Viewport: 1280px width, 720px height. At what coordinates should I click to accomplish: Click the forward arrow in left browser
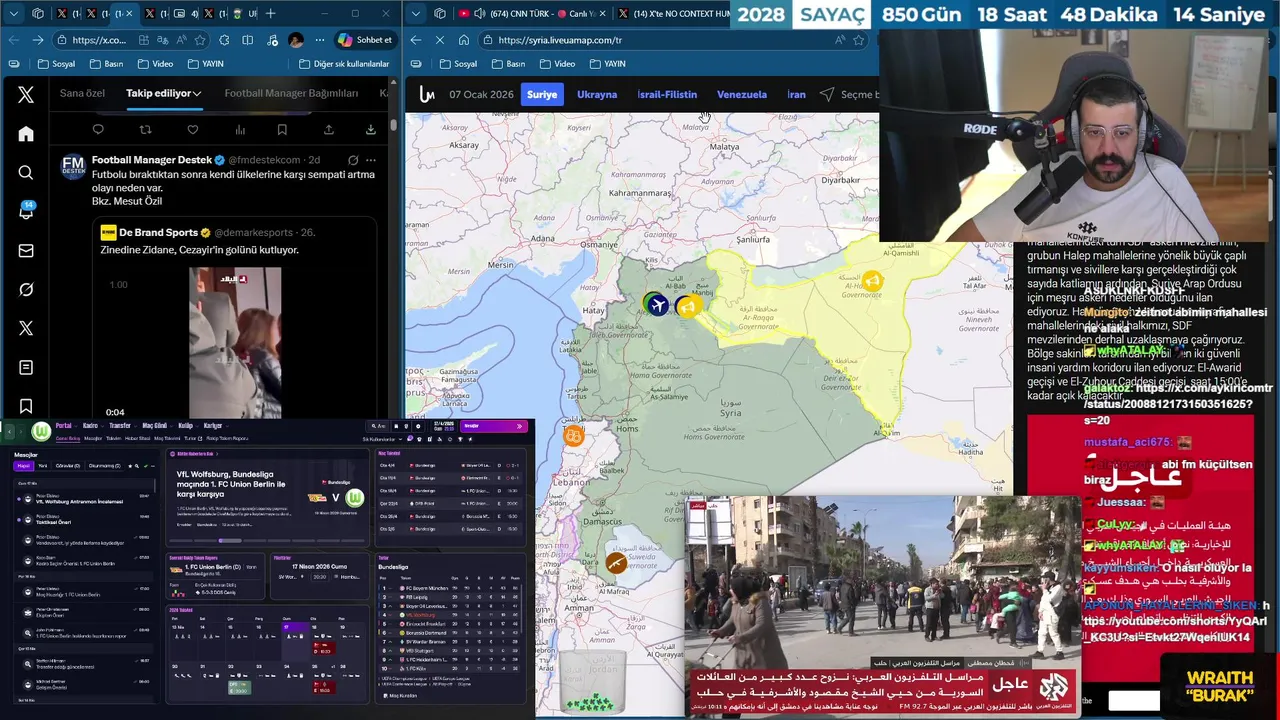click(x=38, y=40)
